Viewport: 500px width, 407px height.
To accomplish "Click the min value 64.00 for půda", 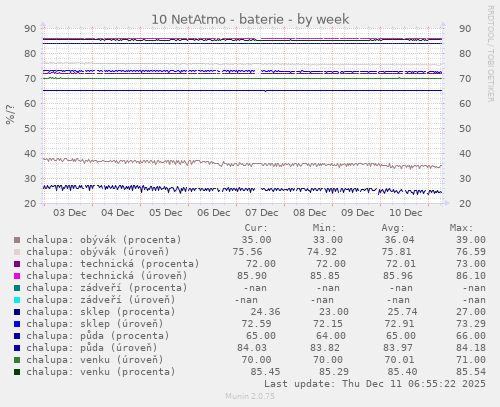I will (331, 336).
